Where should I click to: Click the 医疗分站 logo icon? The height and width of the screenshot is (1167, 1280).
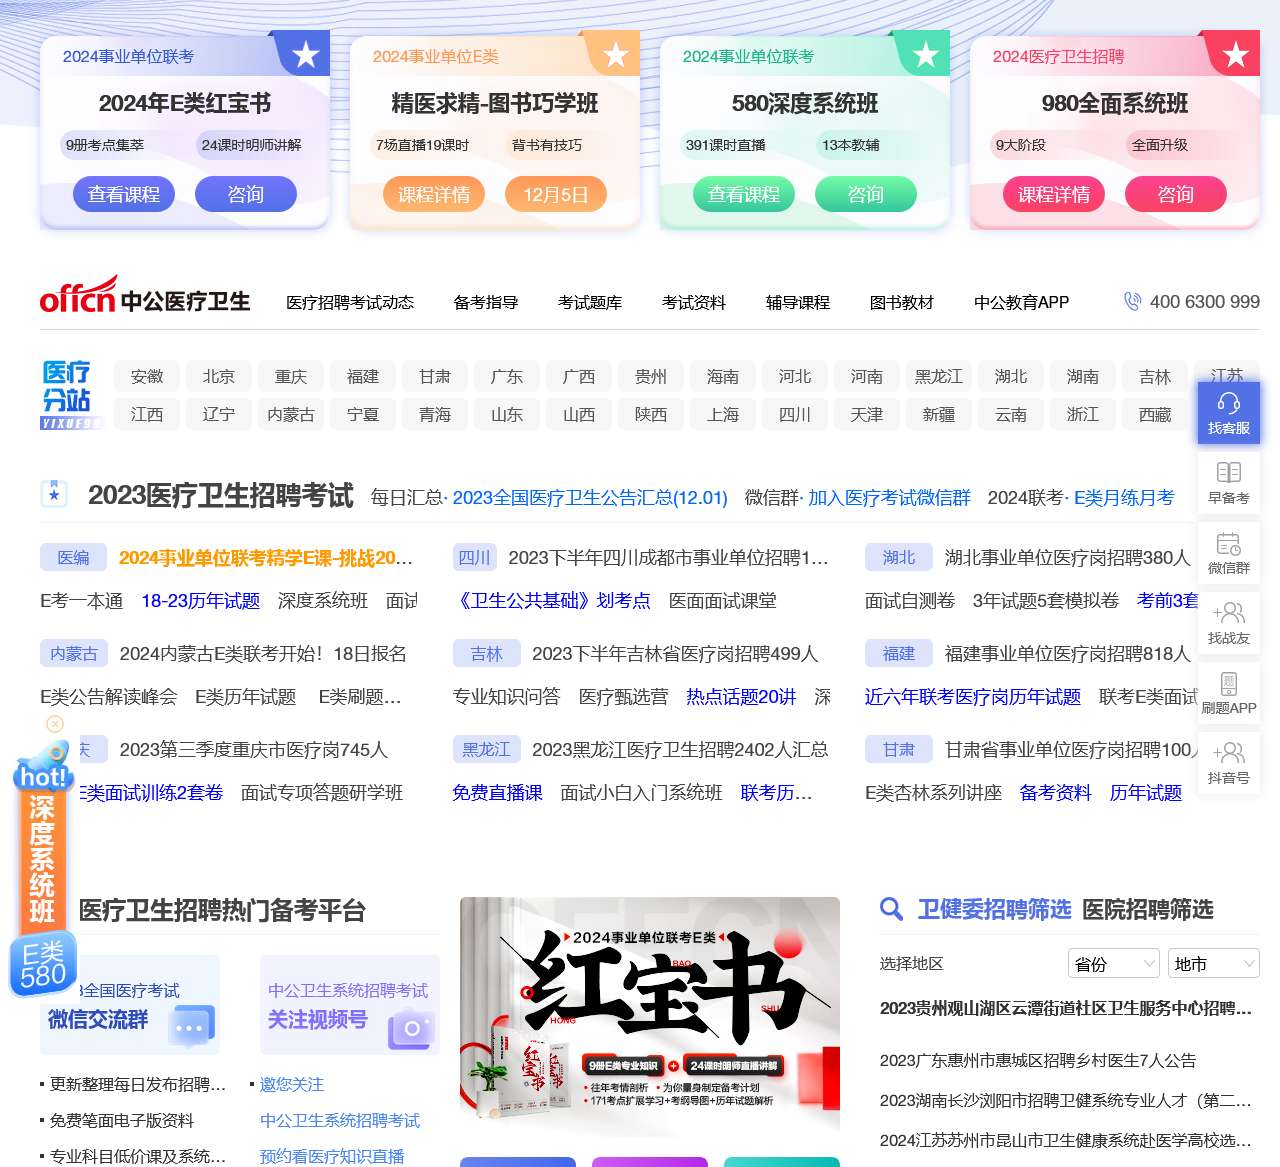pyautogui.click(x=71, y=394)
